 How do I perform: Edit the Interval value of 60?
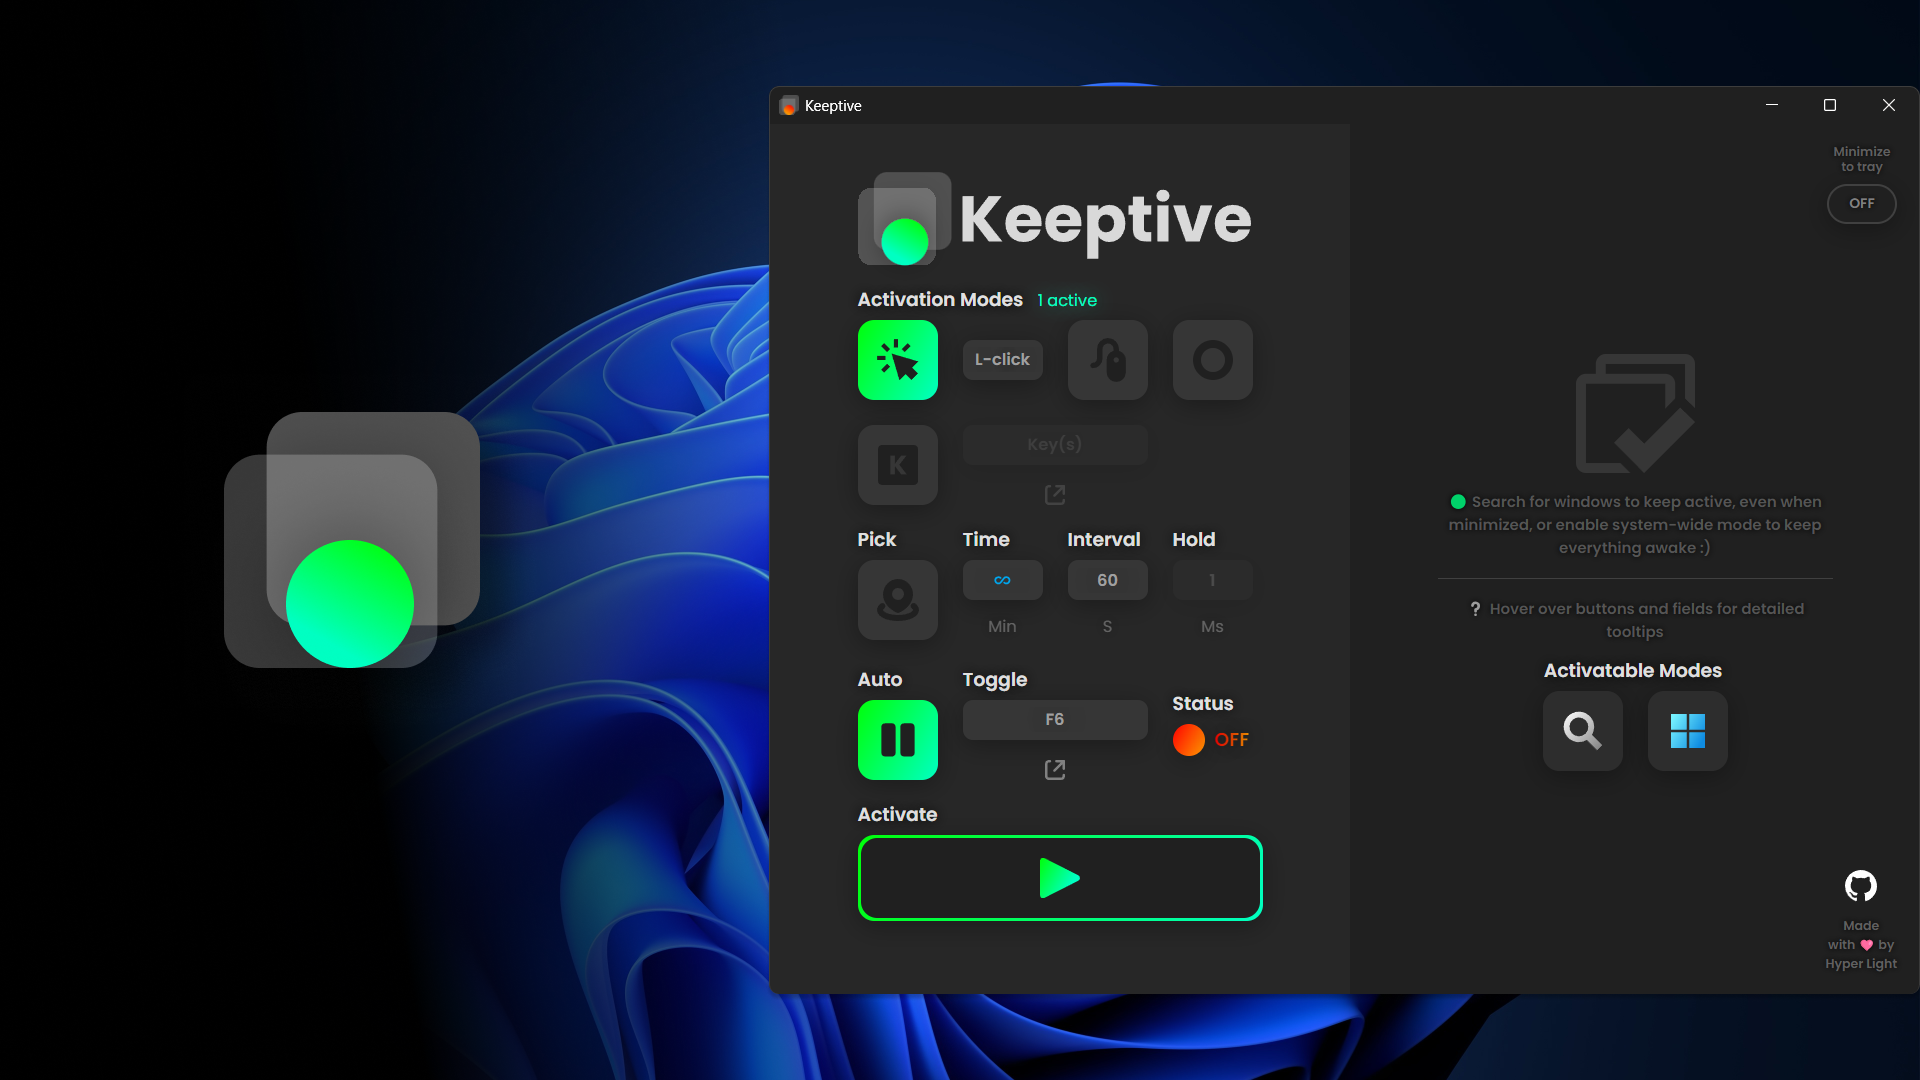coord(1107,580)
